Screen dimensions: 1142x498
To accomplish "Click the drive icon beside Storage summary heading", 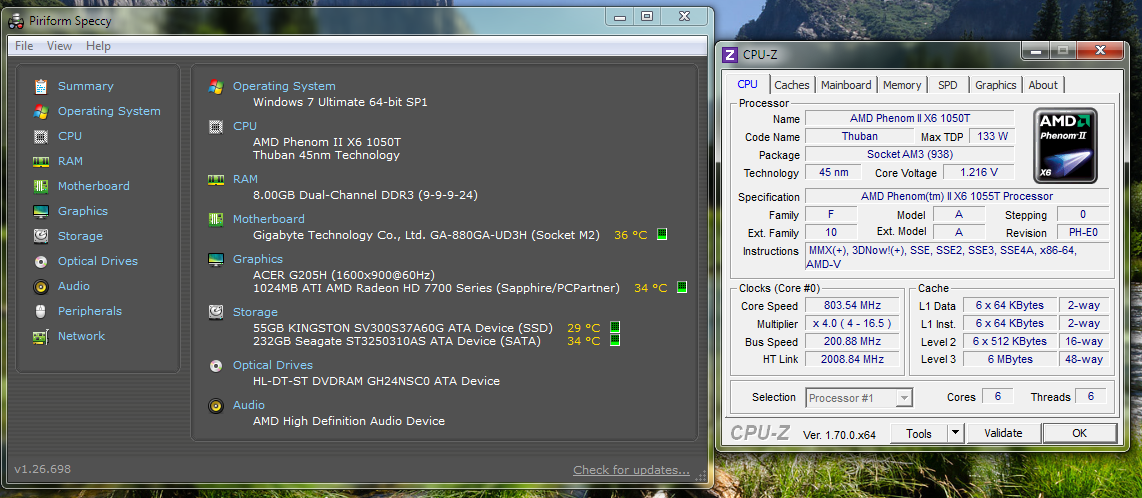I will pos(216,312).
